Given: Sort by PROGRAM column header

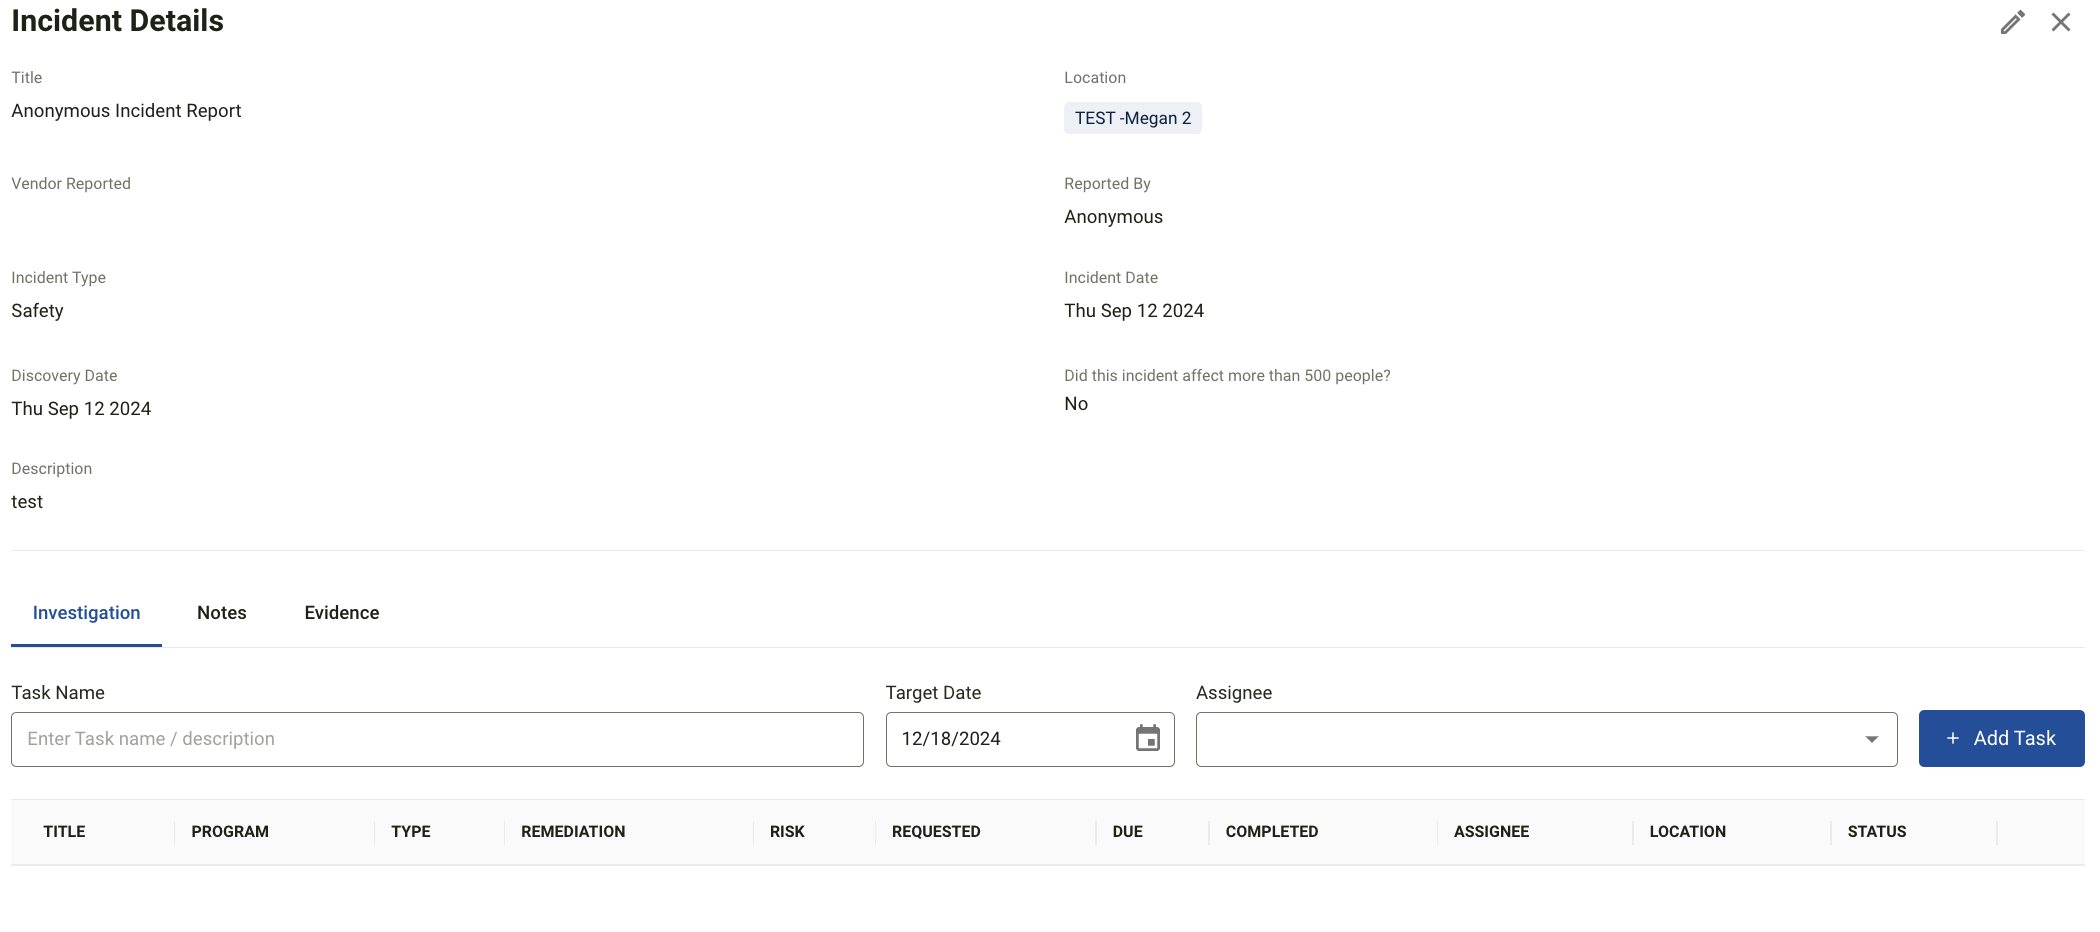Looking at the screenshot, I should pyautogui.click(x=230, y=832).
